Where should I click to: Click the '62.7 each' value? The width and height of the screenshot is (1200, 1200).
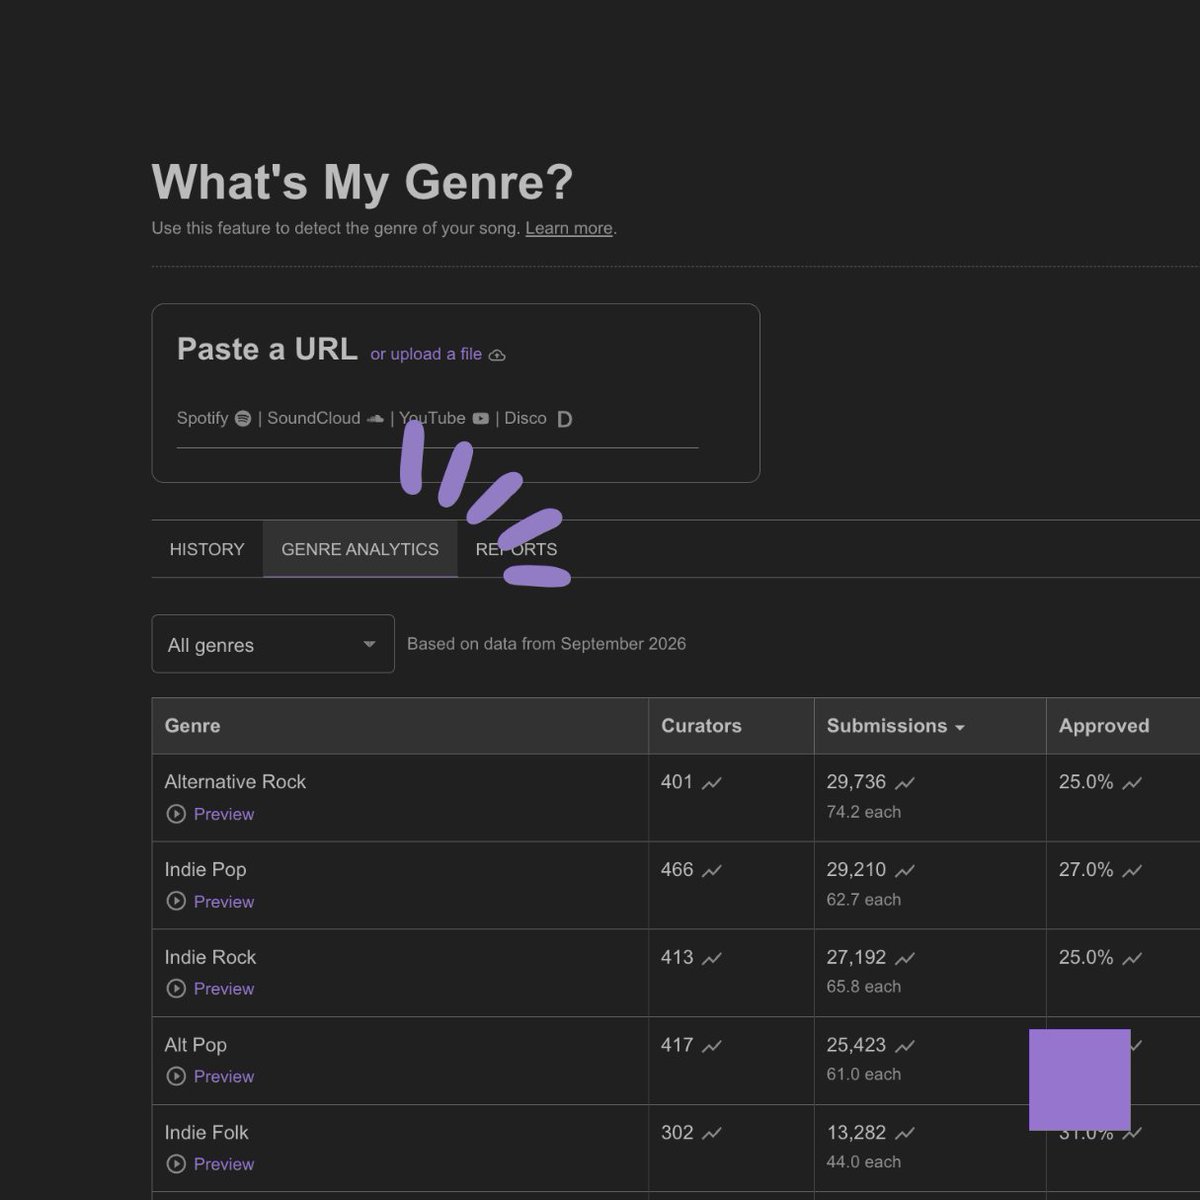point(864,899)
